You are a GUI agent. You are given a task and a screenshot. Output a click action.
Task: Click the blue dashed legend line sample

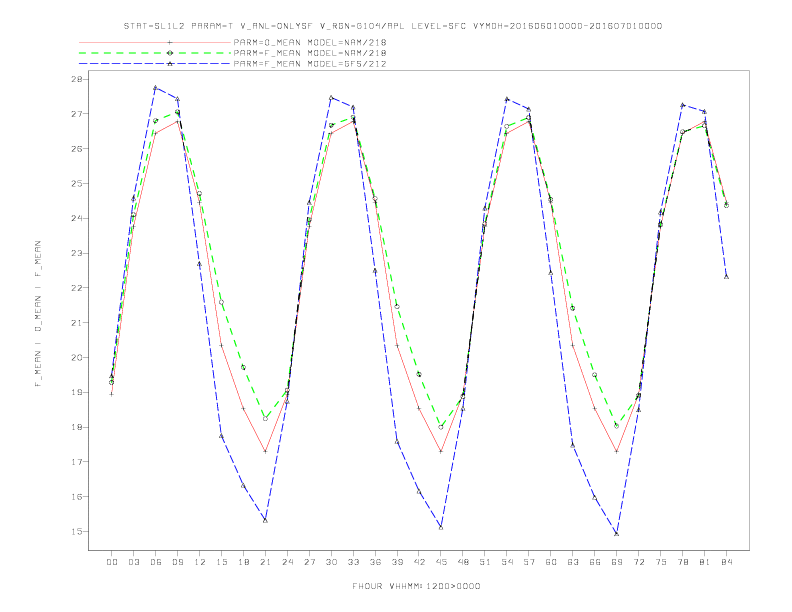(x=155, y=64)
